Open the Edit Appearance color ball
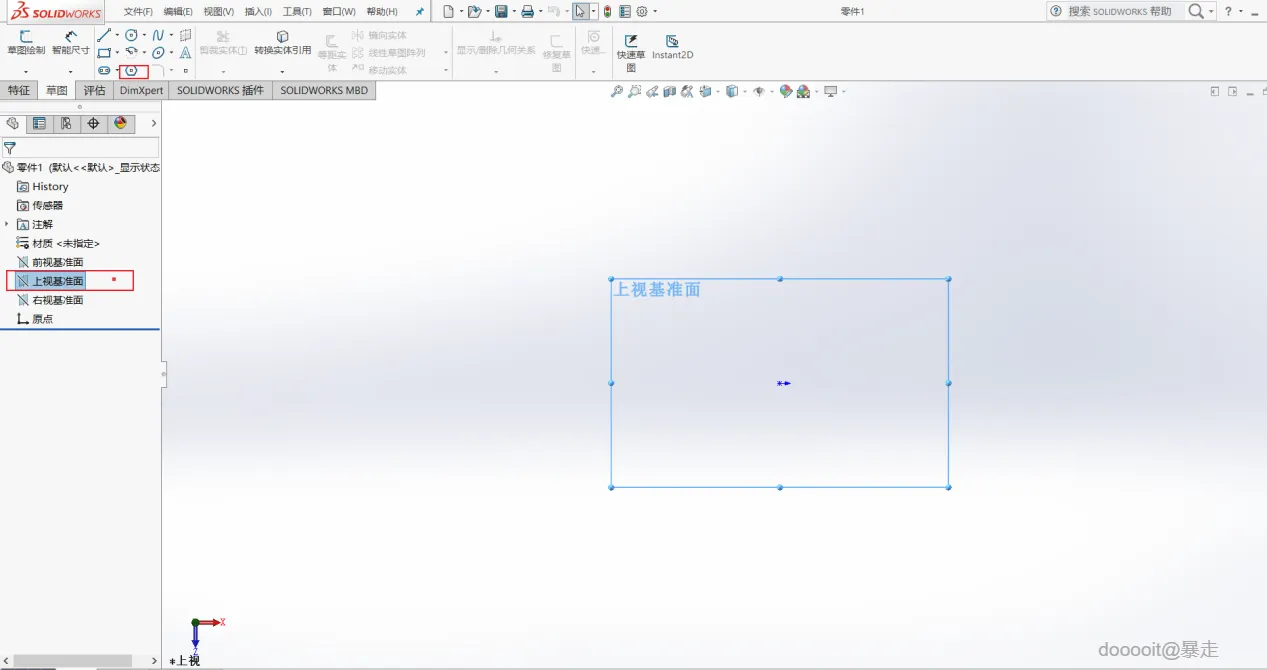 pos(786,92)
